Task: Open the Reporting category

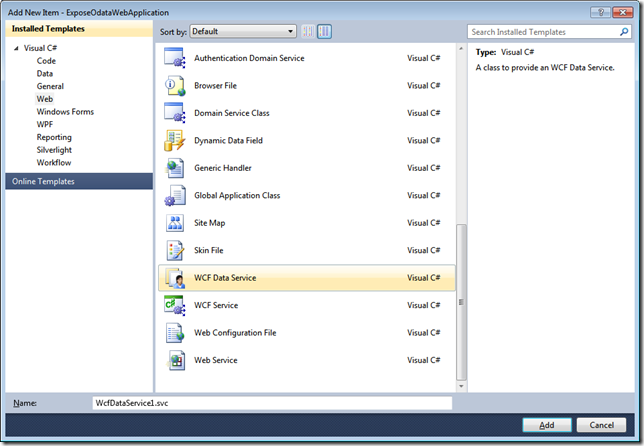Action: 54,137
